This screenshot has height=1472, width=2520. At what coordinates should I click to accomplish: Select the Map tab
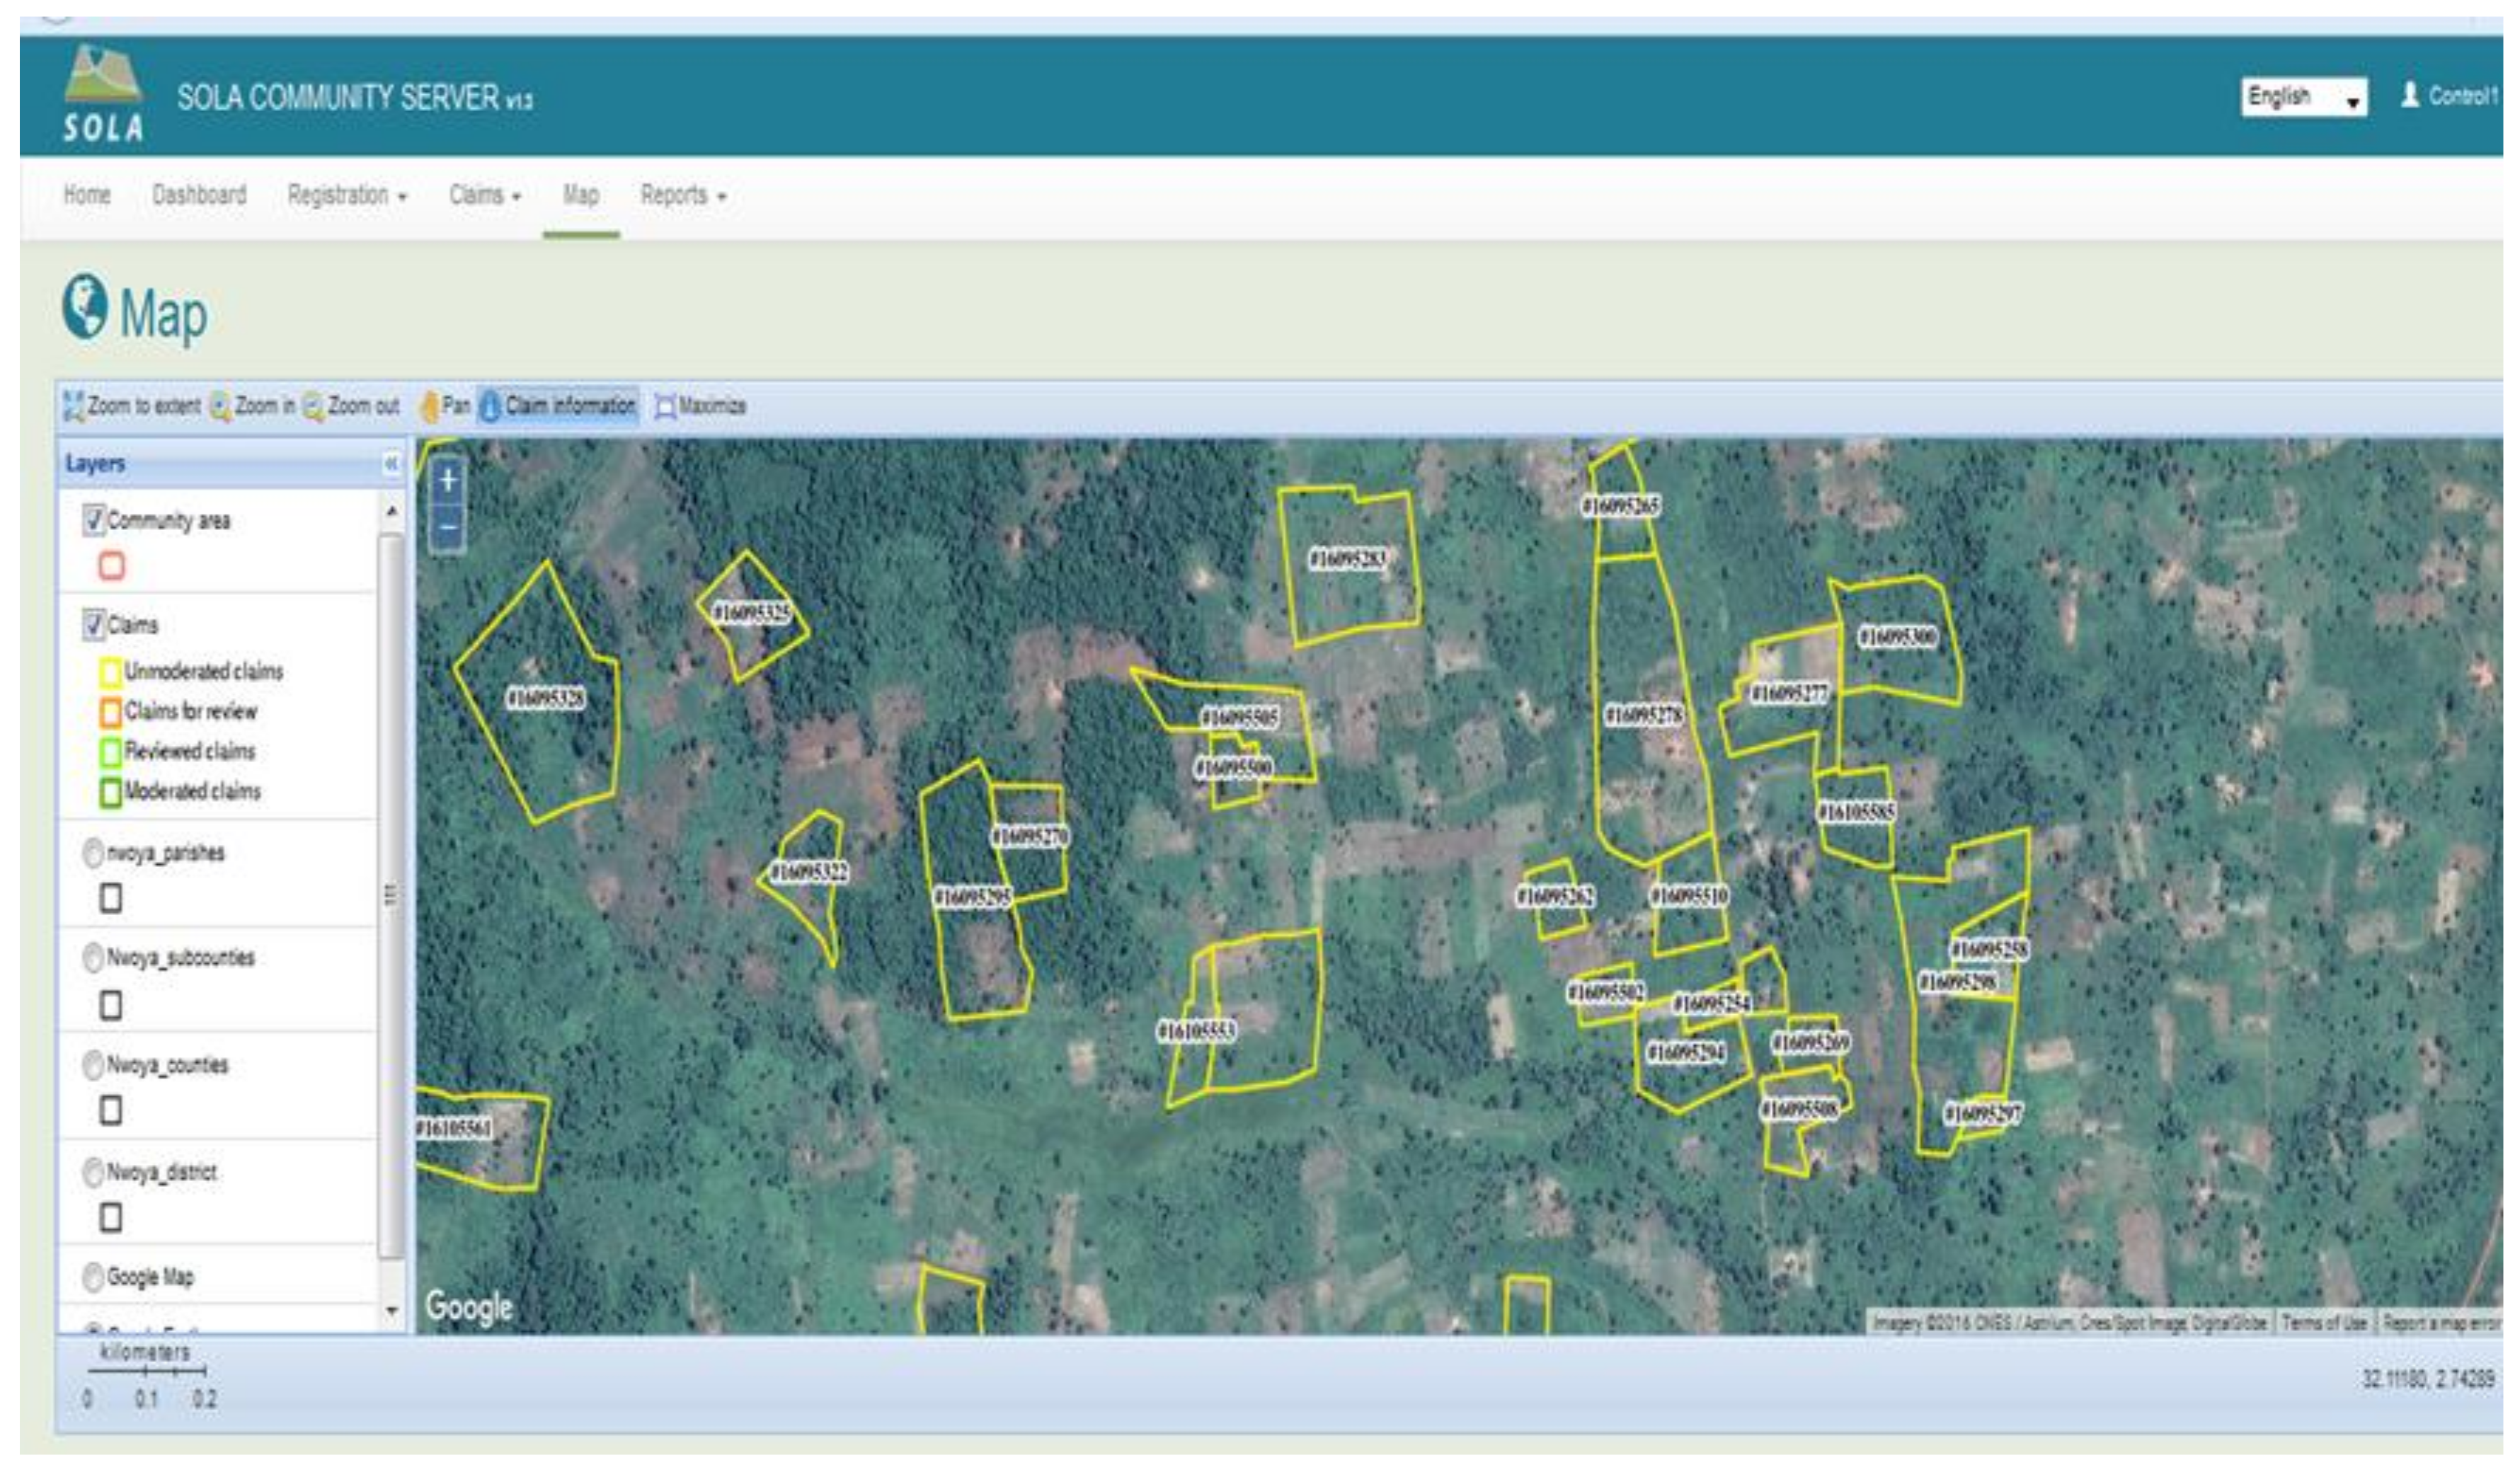581,195
